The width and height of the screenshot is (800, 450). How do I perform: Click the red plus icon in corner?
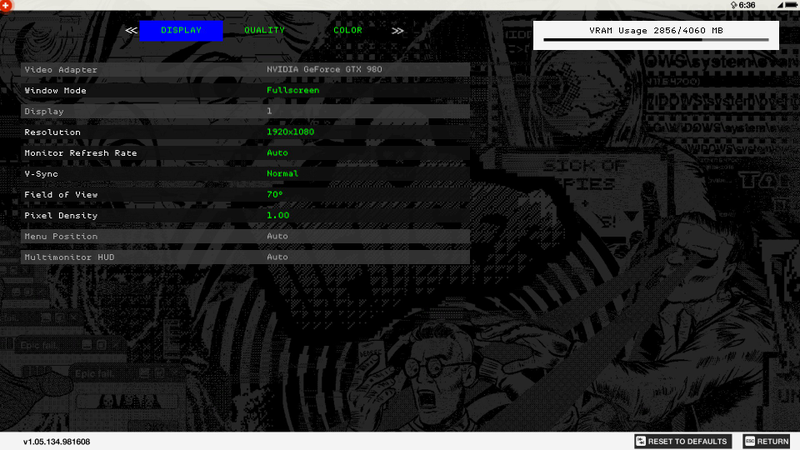6,6
